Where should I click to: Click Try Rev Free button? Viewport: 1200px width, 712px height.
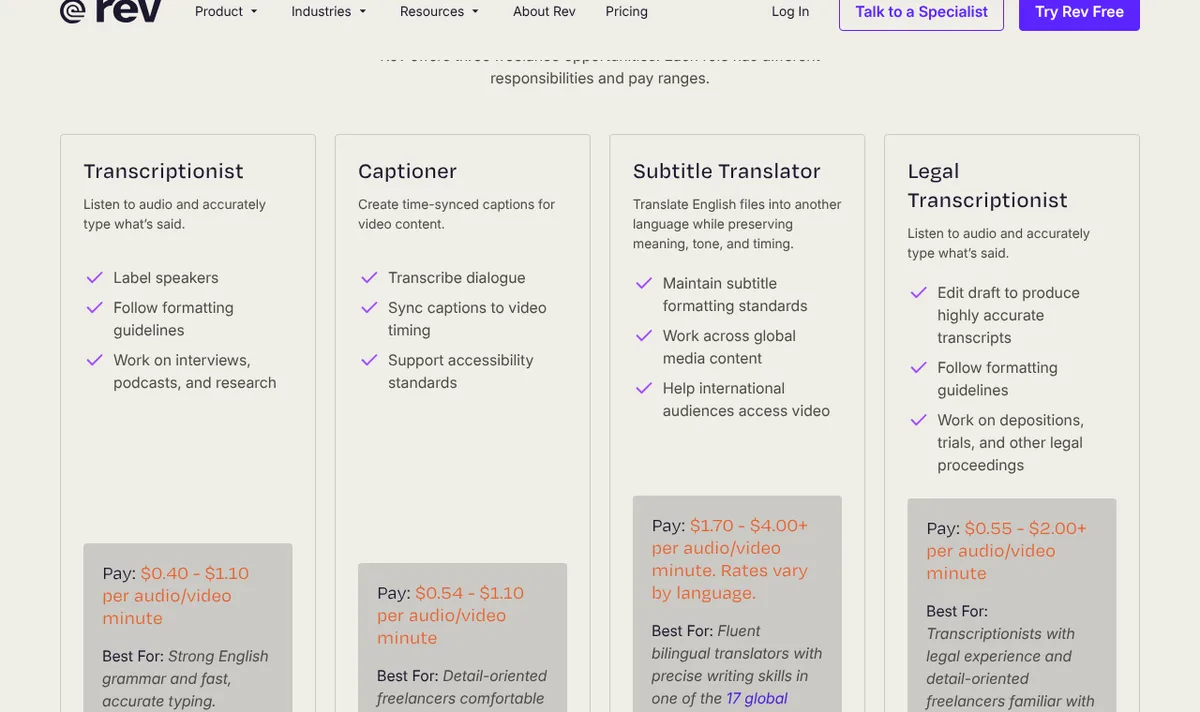1079,13
